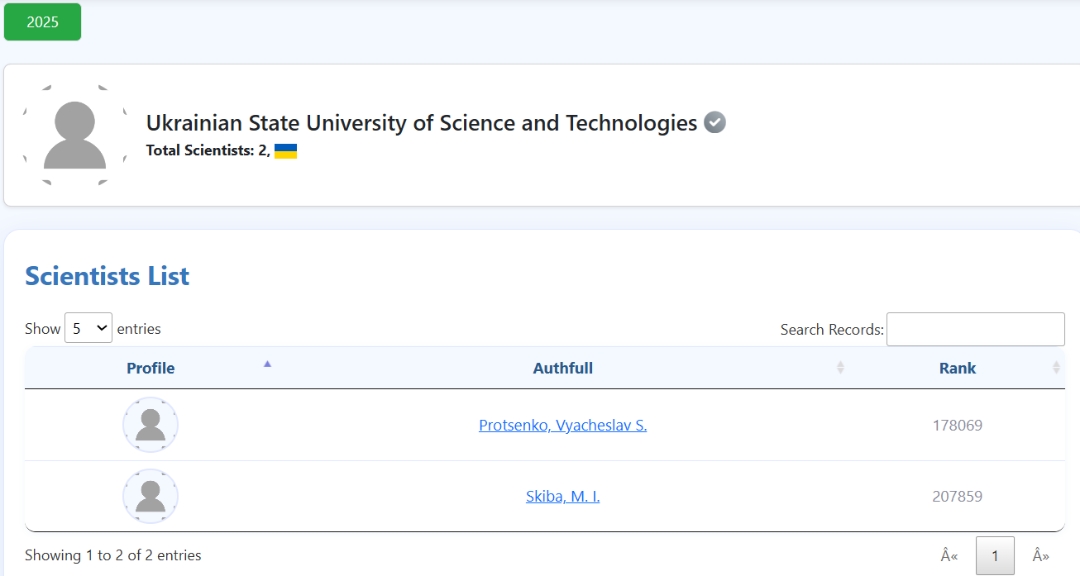Screen dimensions: 1080x576
Task: Click the 2025 year button
Action: pos(42,22)
